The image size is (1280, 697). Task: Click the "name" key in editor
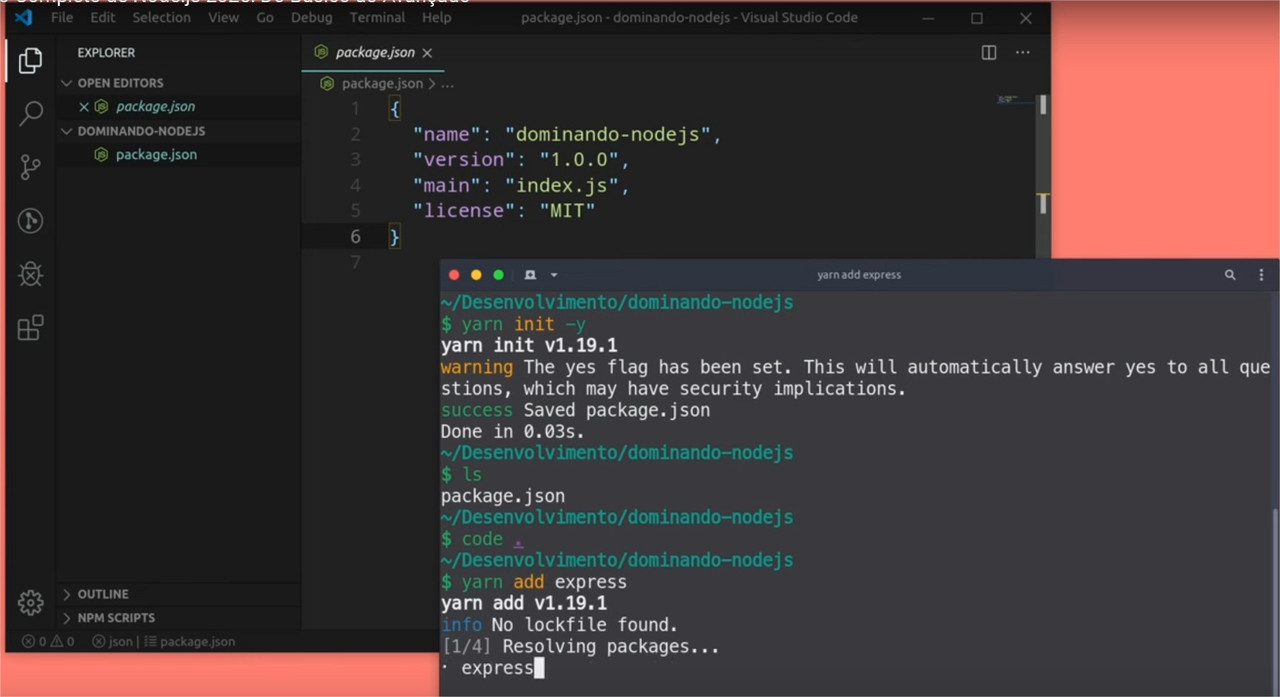click(449, 134)
